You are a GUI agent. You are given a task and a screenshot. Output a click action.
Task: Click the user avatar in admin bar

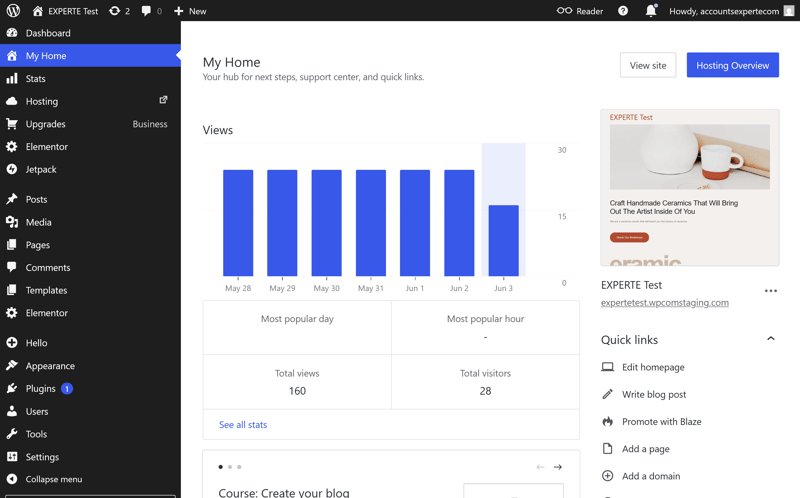(x=789, y=11)
